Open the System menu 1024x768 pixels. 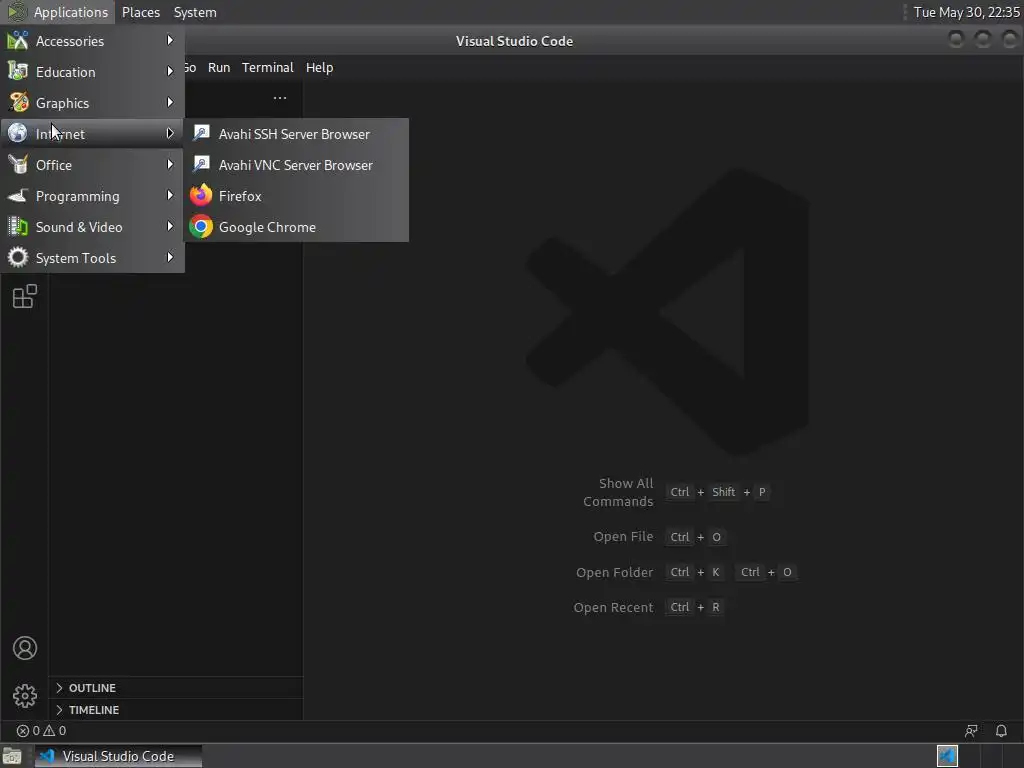coord(195,12)
